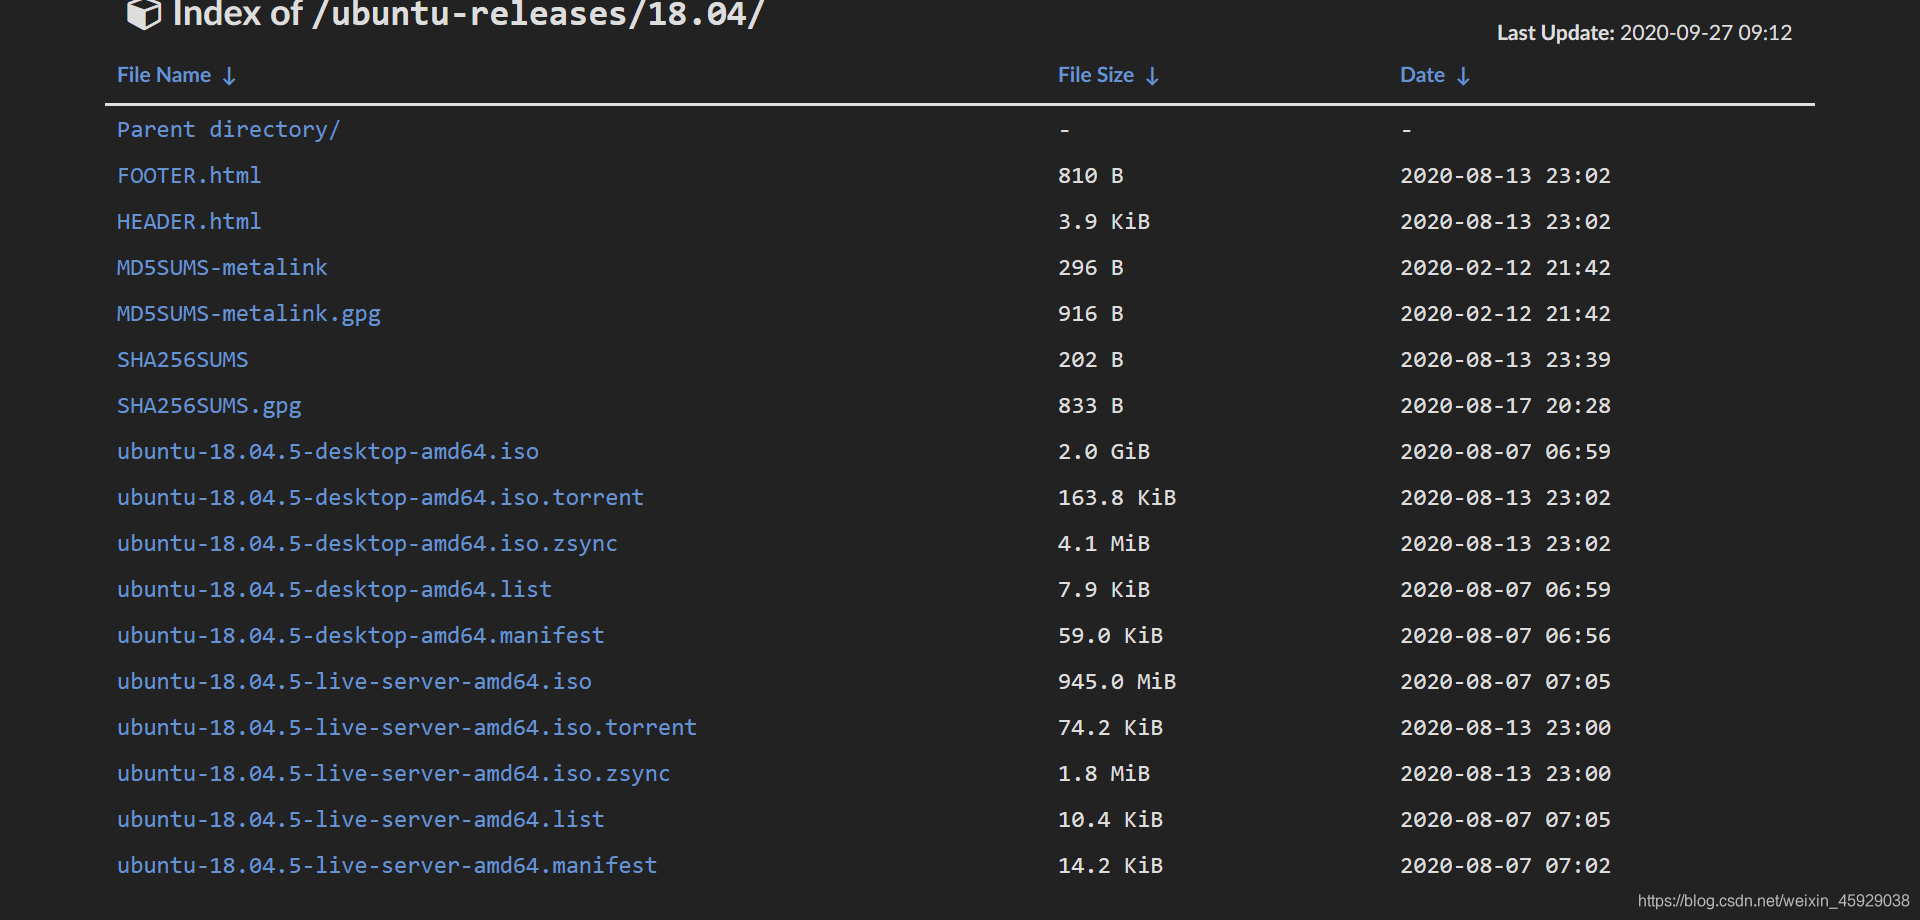The image size is (1920, 920).
Task: Click the date 2020-08-17 20:28
Action: (1505, 406)
